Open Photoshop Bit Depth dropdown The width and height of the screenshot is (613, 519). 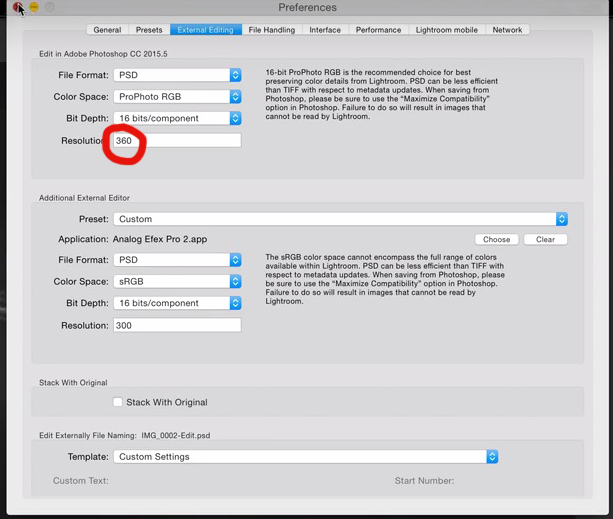click(x=178, y=118)
